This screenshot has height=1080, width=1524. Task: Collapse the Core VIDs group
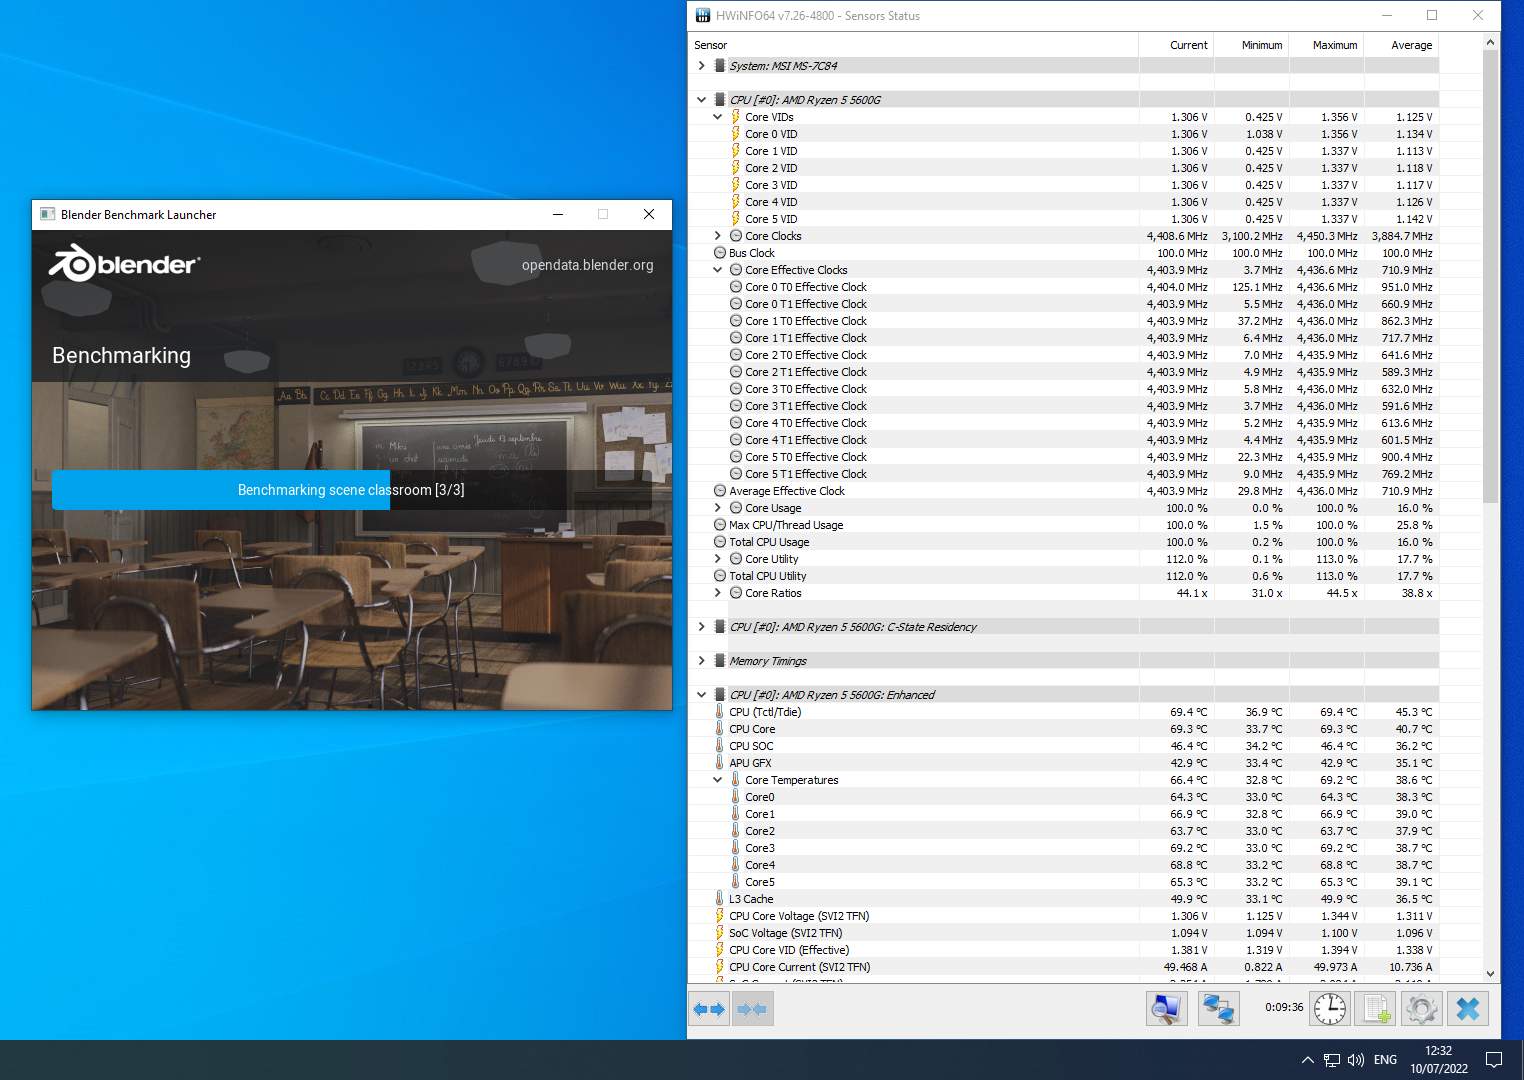click(717, 117)
